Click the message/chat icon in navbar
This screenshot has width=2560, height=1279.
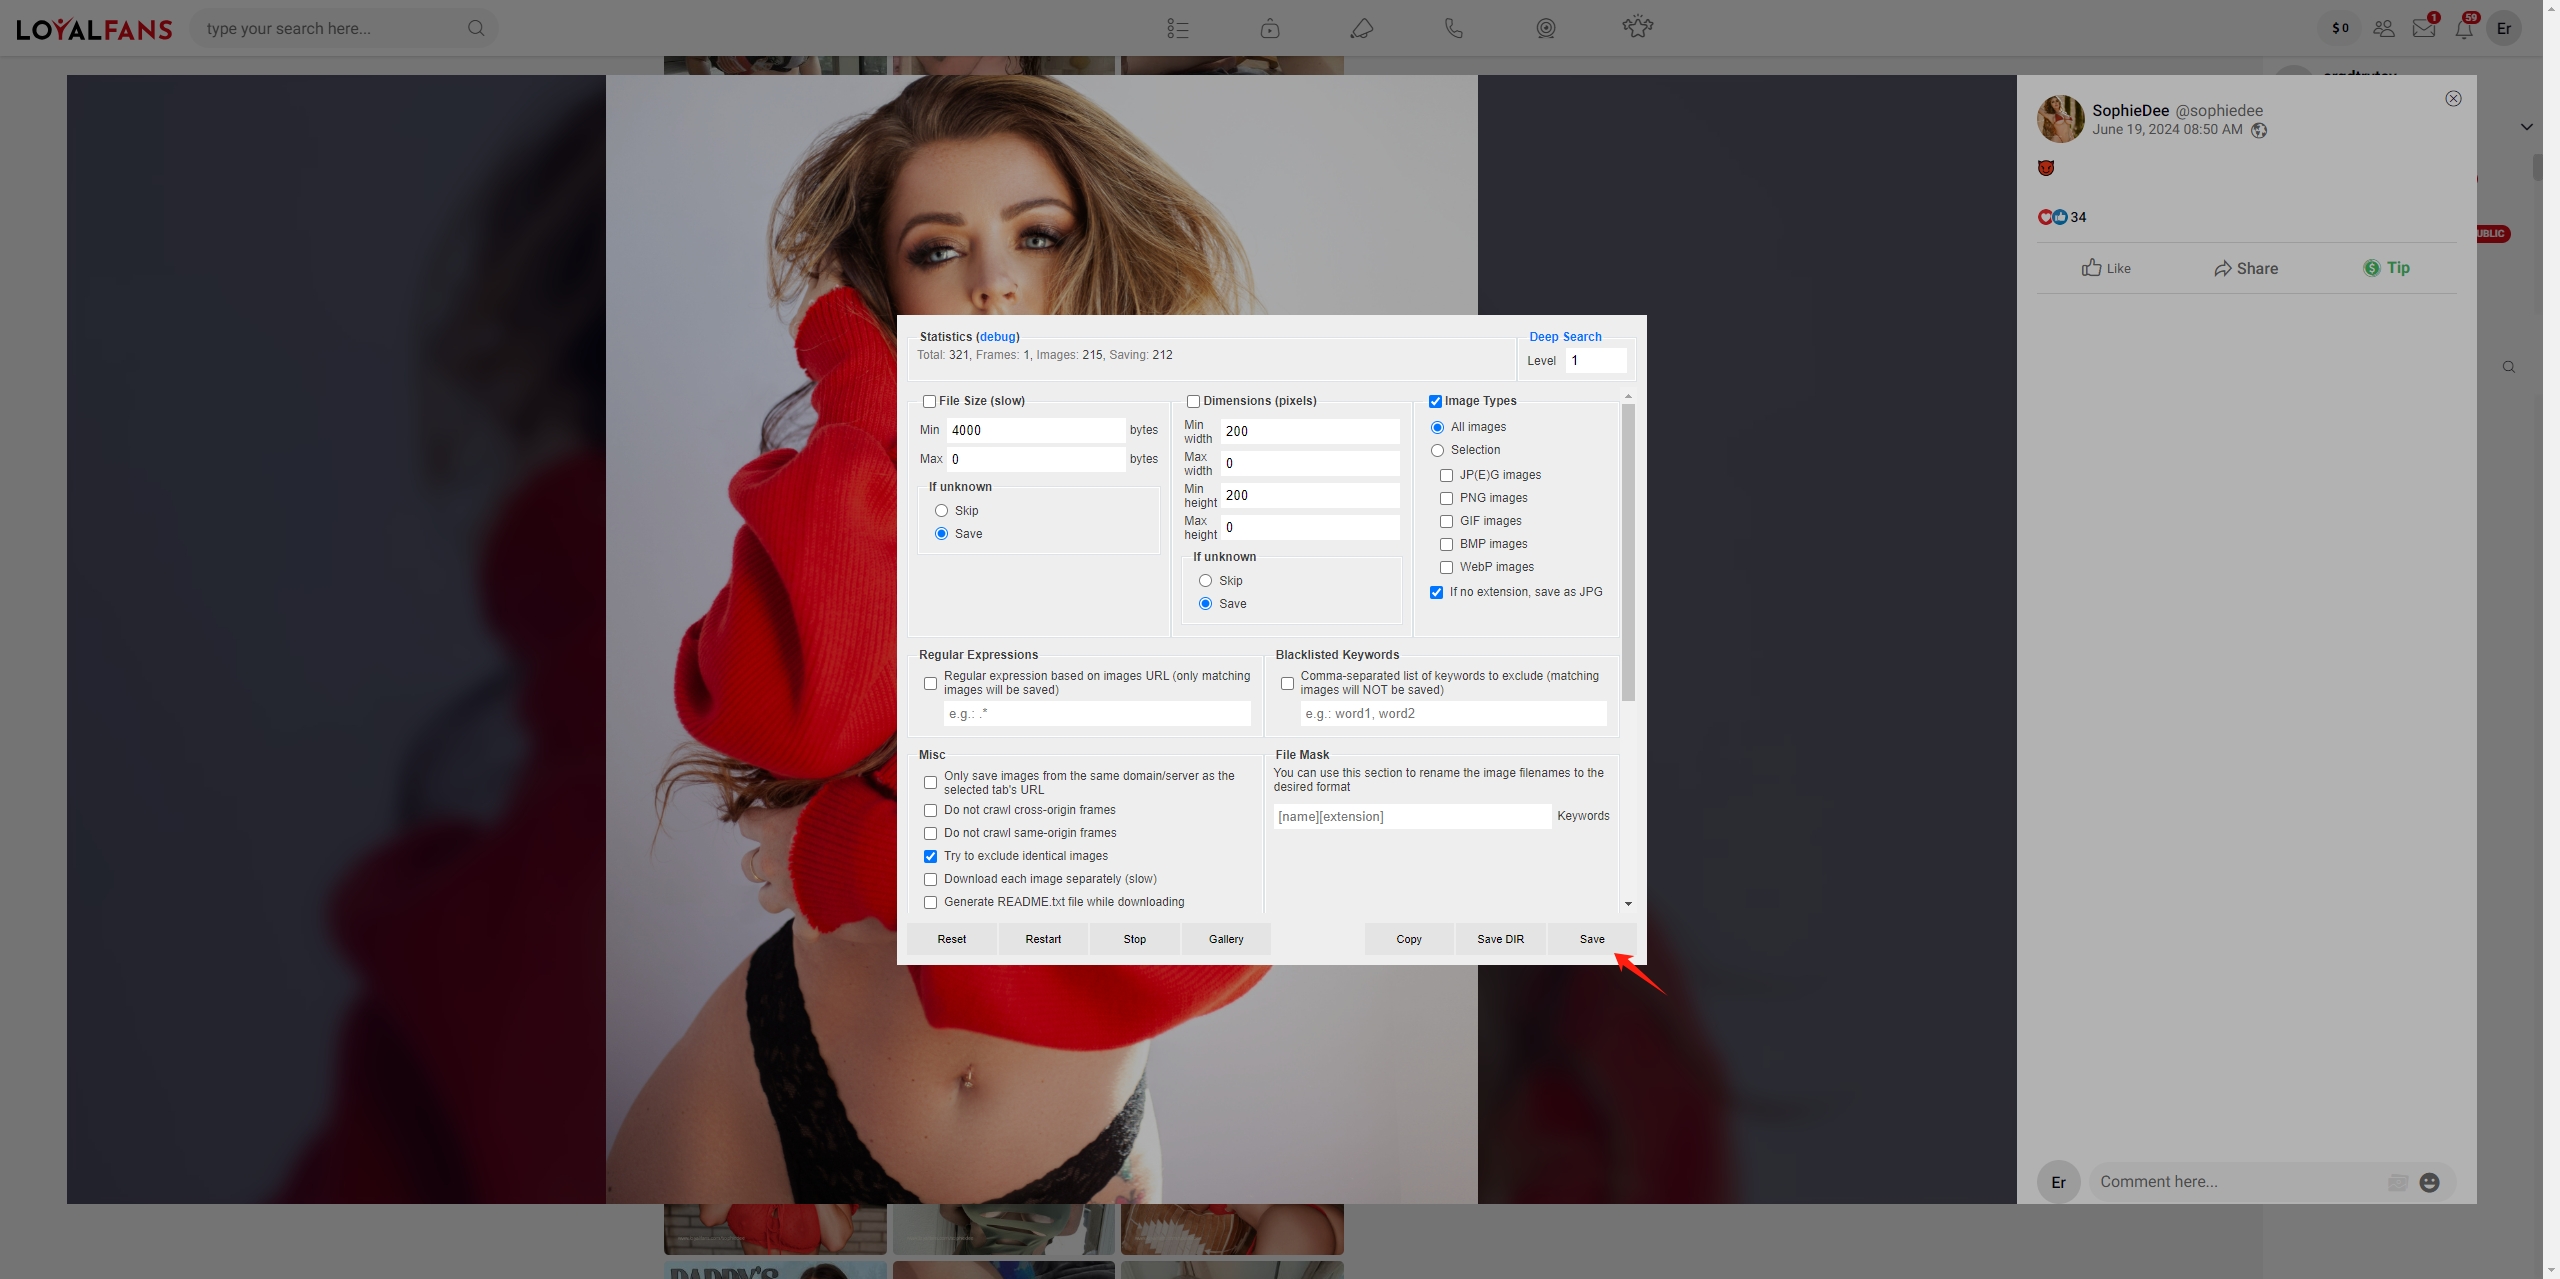pos(2423,28)
